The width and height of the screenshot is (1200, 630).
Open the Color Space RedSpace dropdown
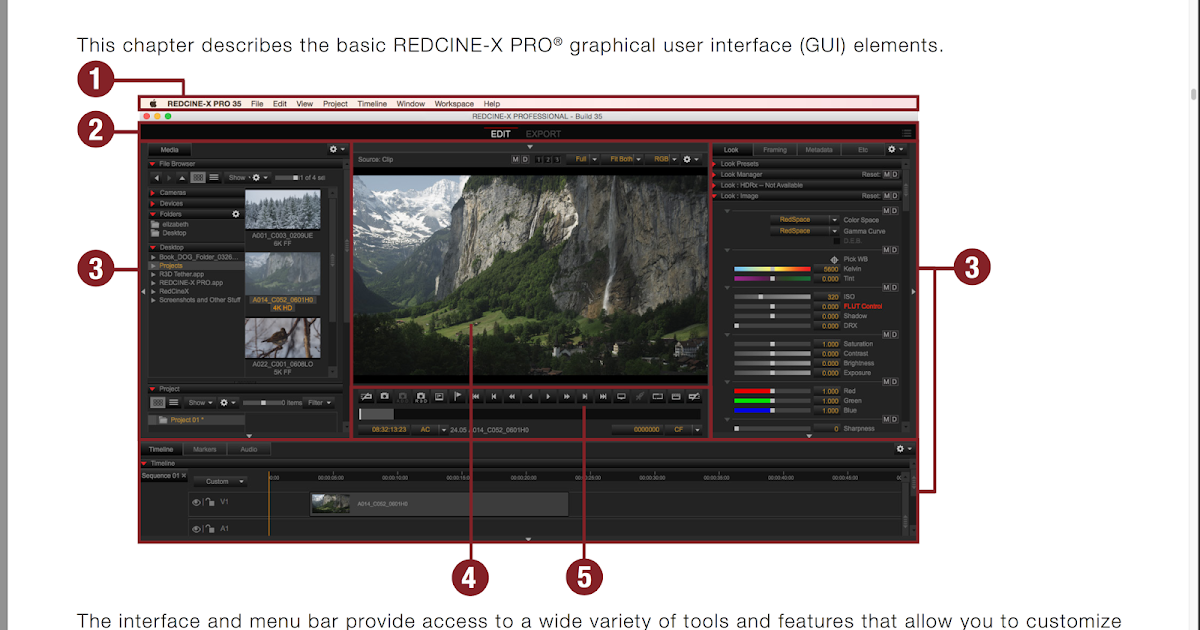(x=805, y=220)
